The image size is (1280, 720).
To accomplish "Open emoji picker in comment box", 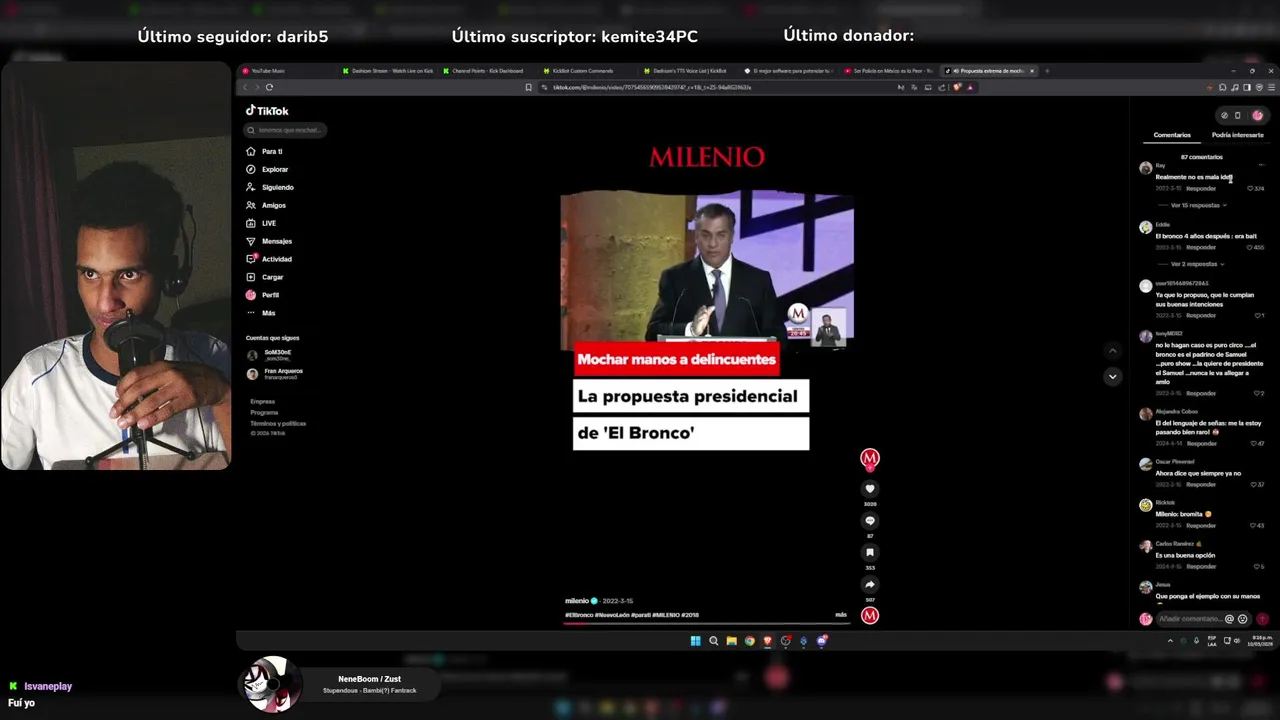I will tap(1243, 619).
